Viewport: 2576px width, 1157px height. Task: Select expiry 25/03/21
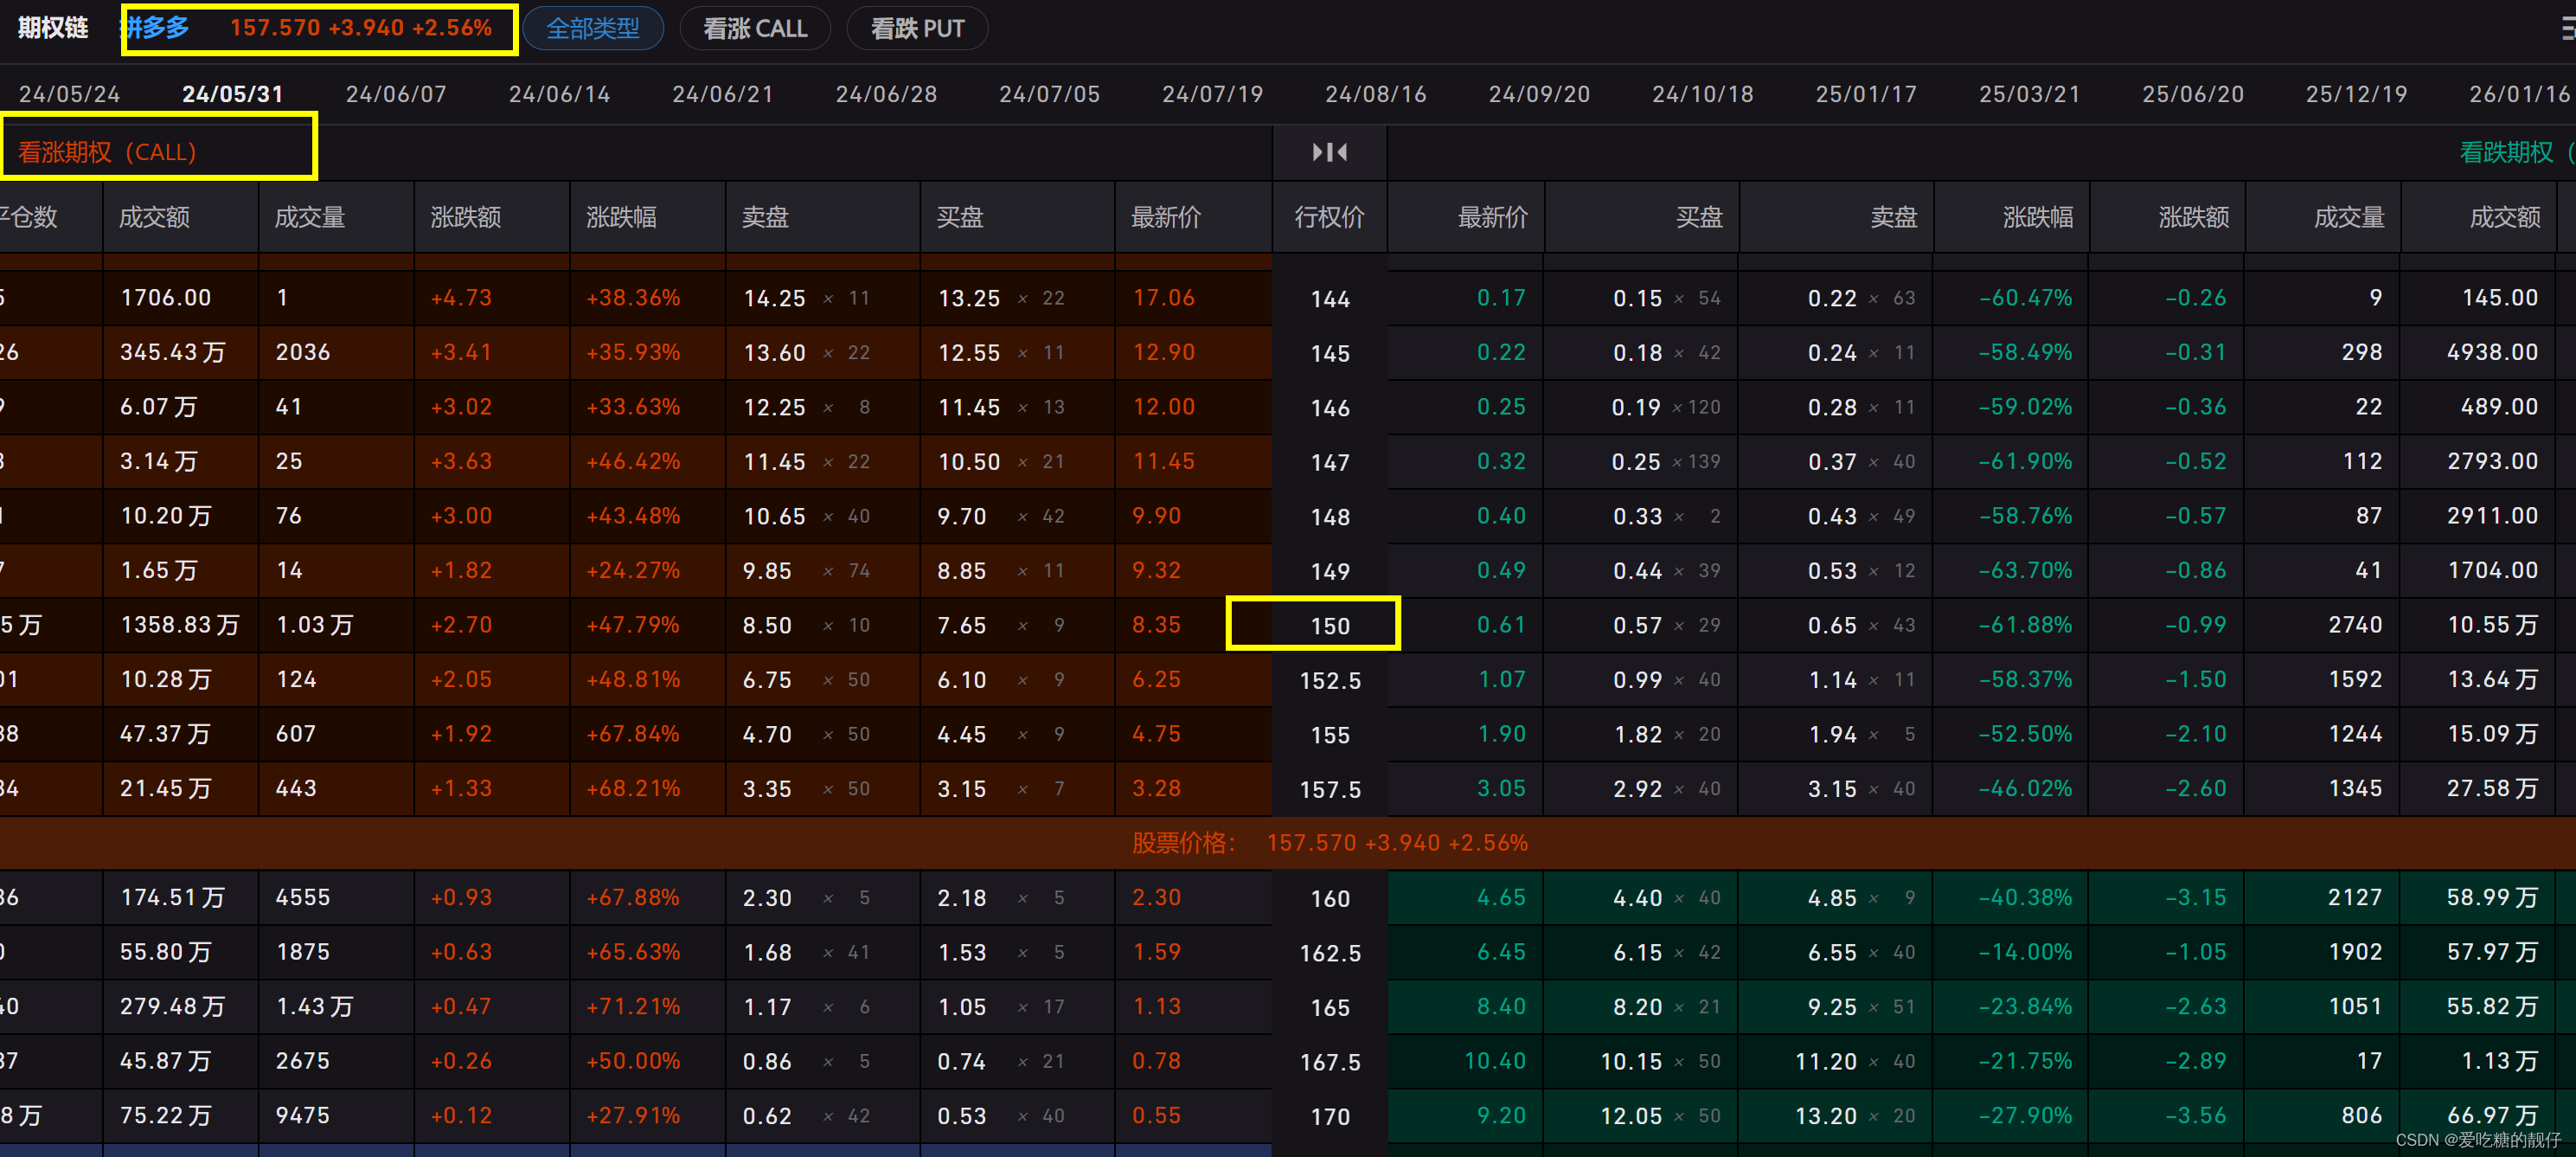[x=2029, y=94]
